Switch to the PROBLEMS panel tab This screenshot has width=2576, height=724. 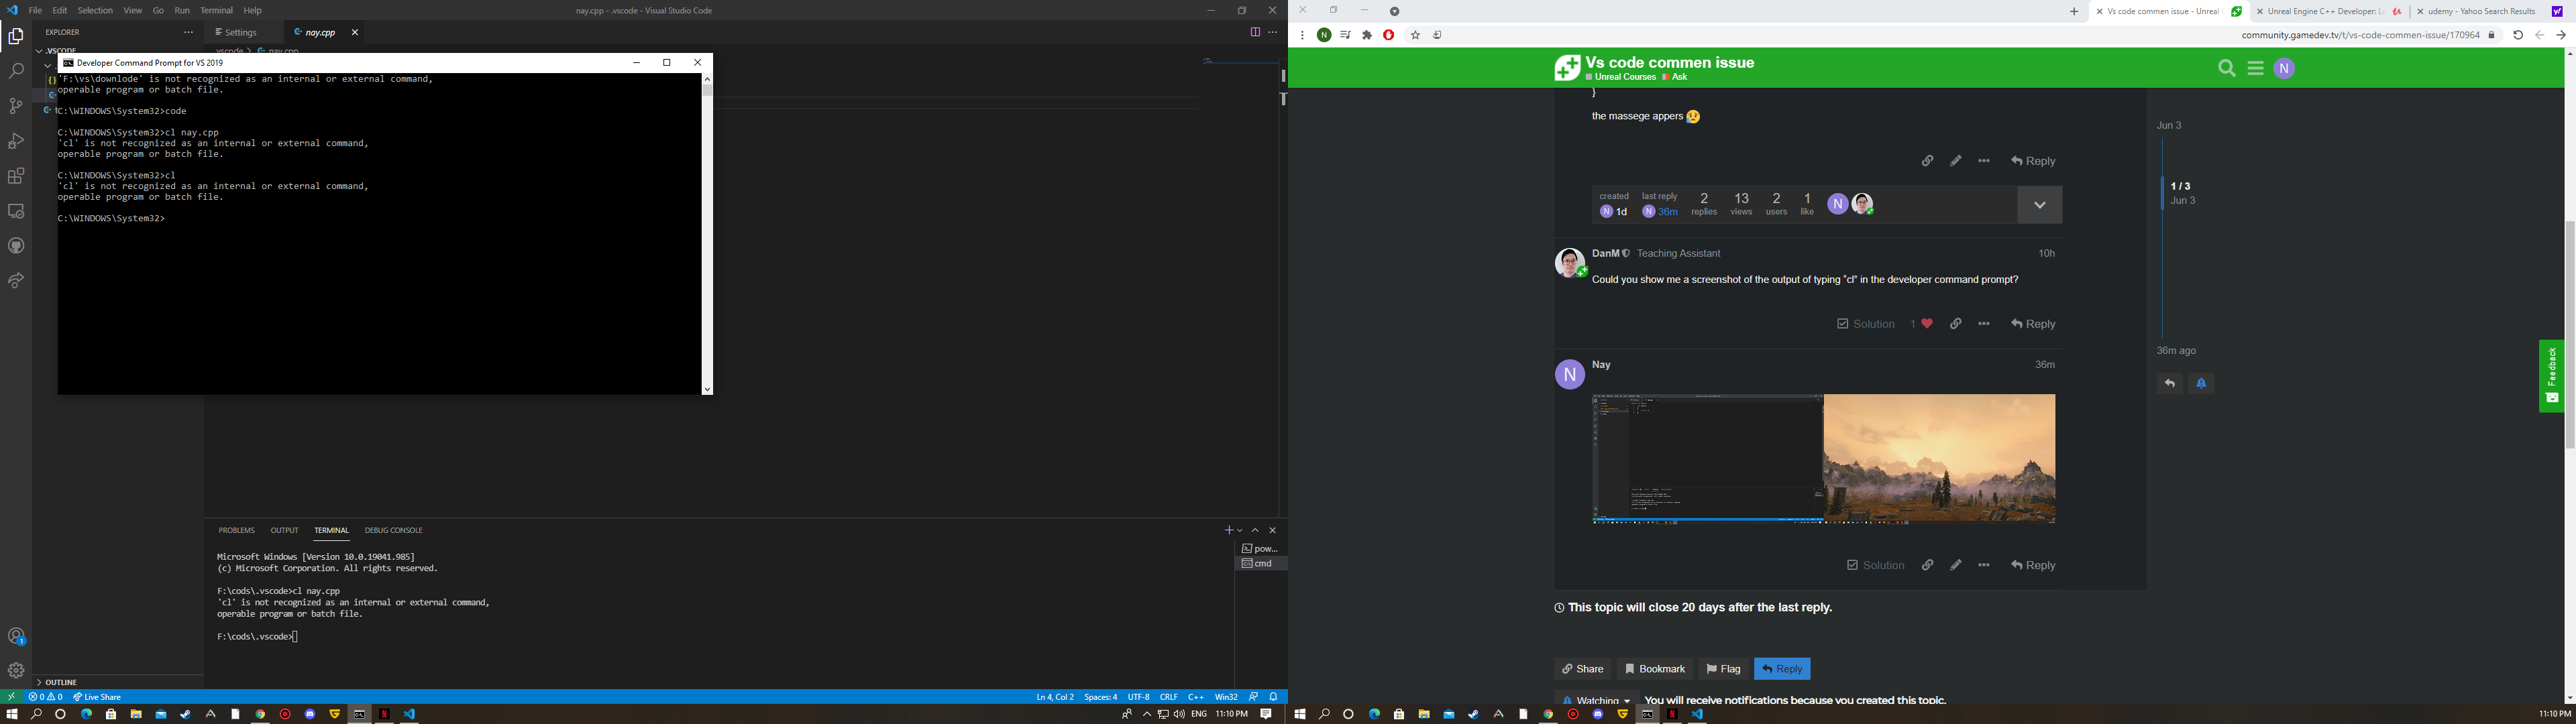click(236, 530)
